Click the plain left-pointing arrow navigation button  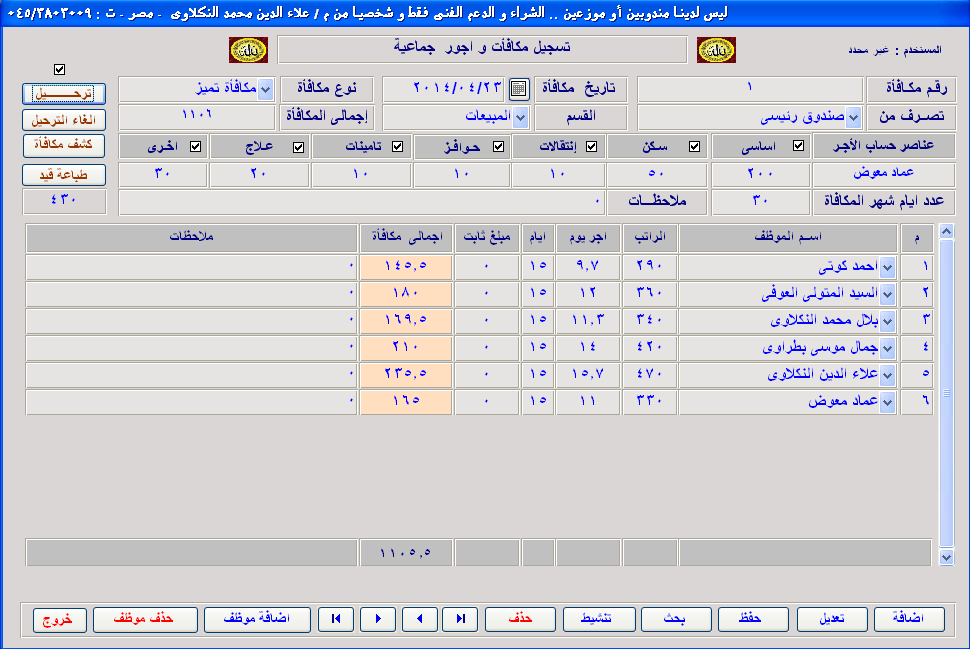[419, 619]
